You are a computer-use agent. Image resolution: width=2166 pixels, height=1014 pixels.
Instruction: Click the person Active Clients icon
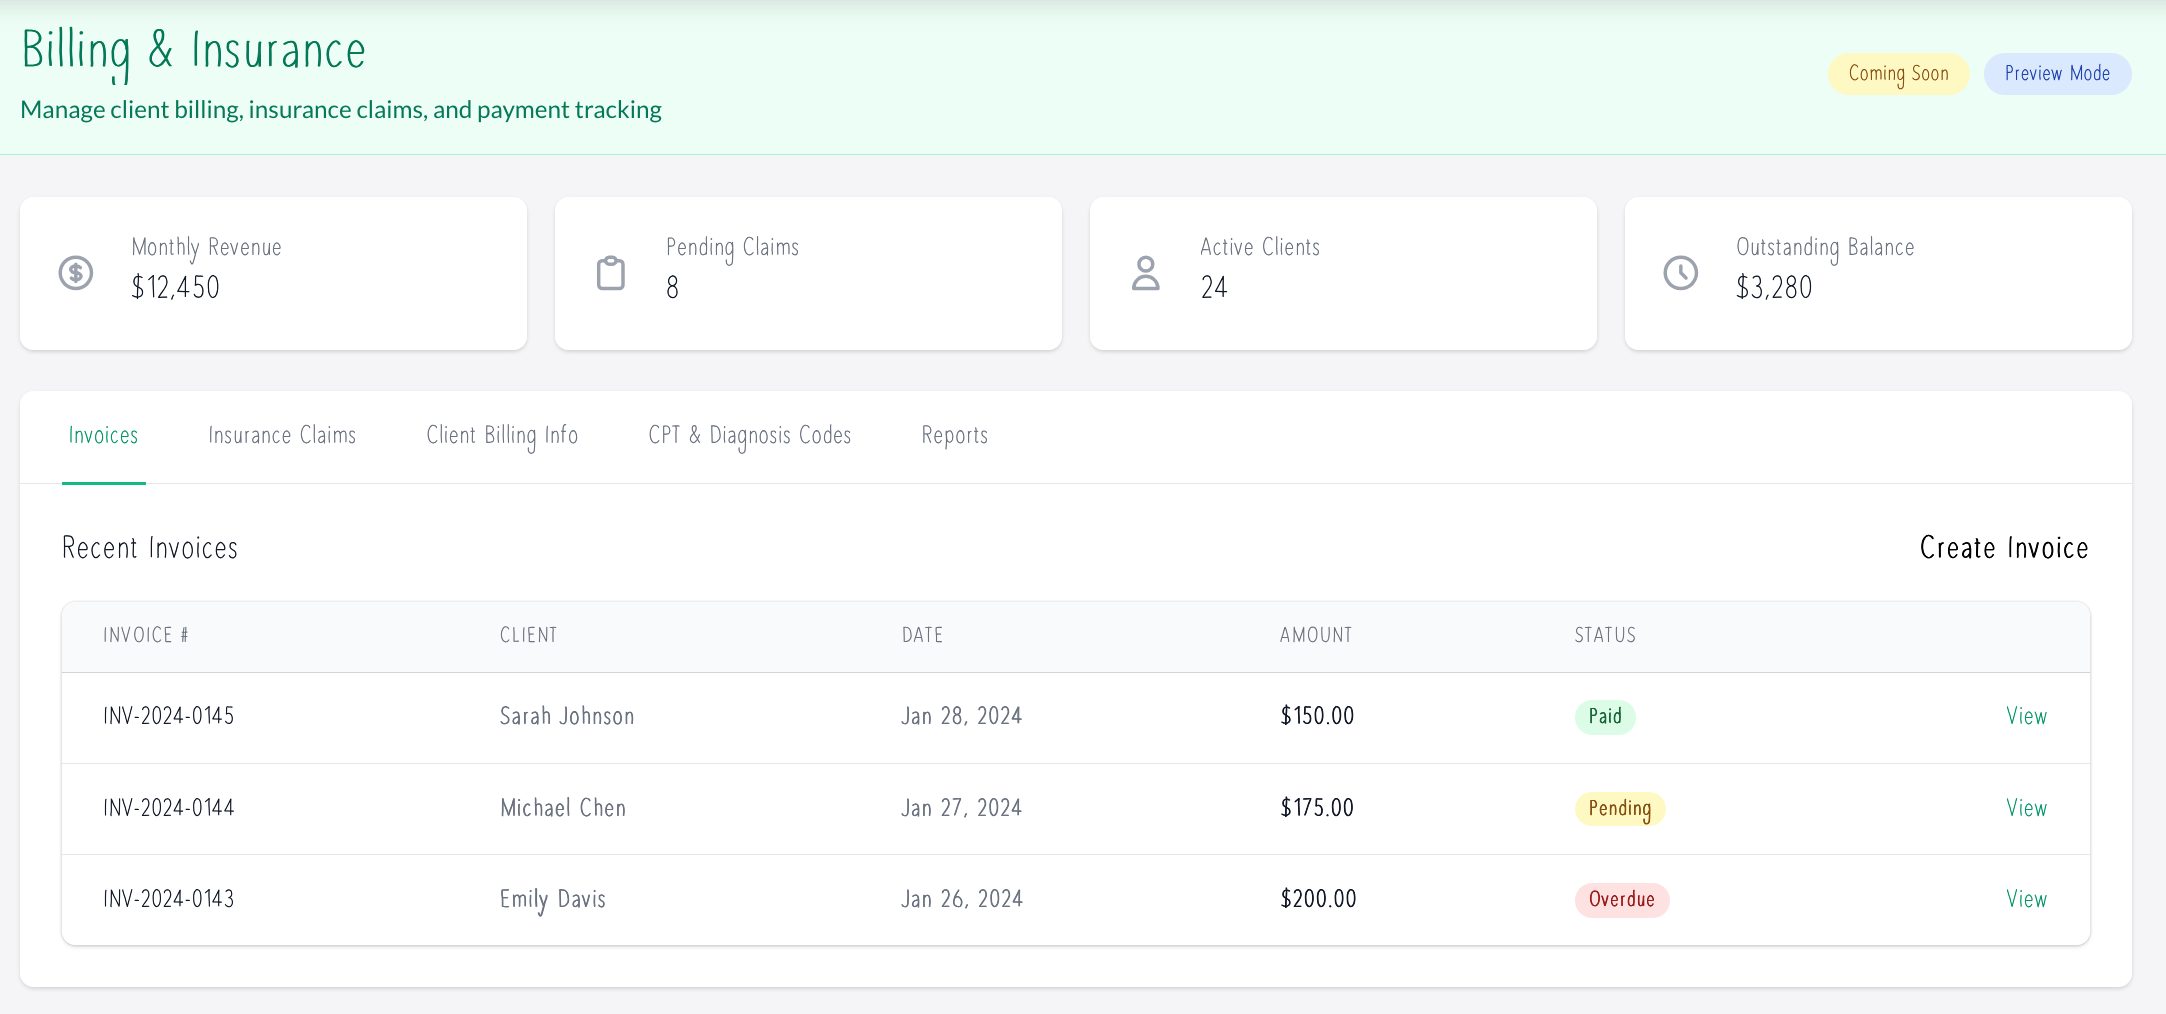(x=1146, y=273)
